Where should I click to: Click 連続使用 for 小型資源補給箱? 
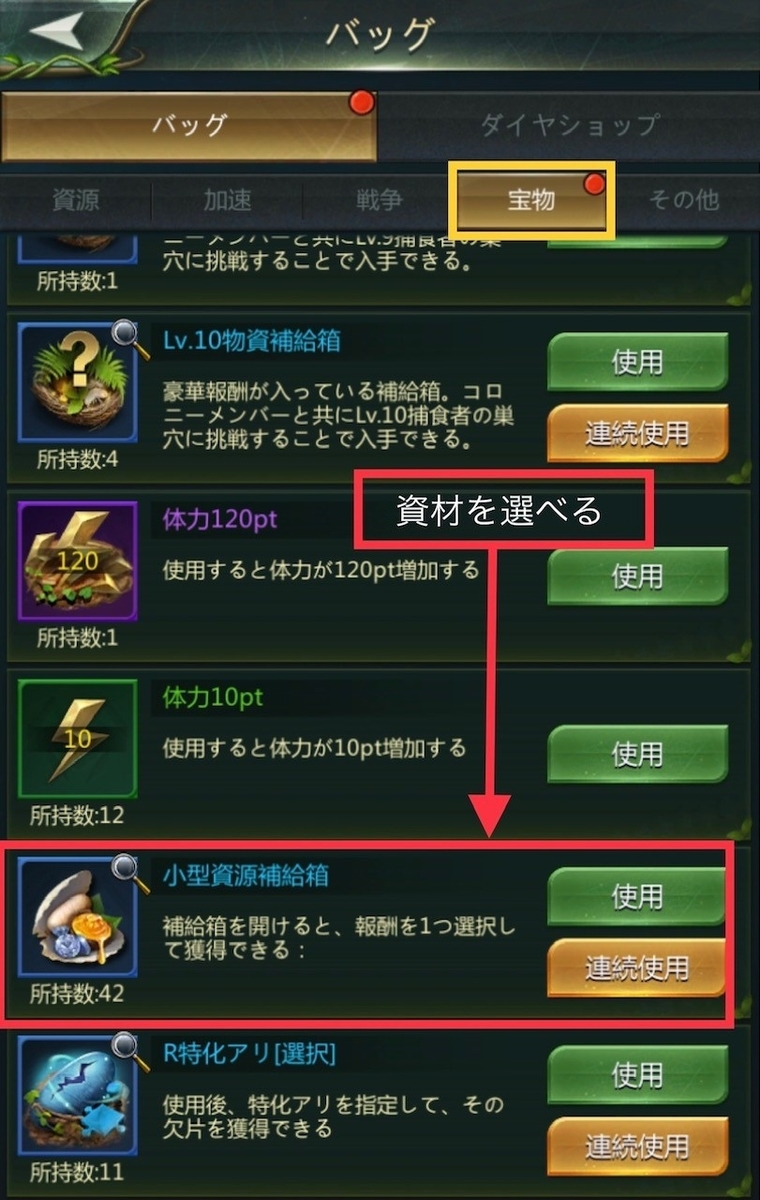(x=637, y=968)
